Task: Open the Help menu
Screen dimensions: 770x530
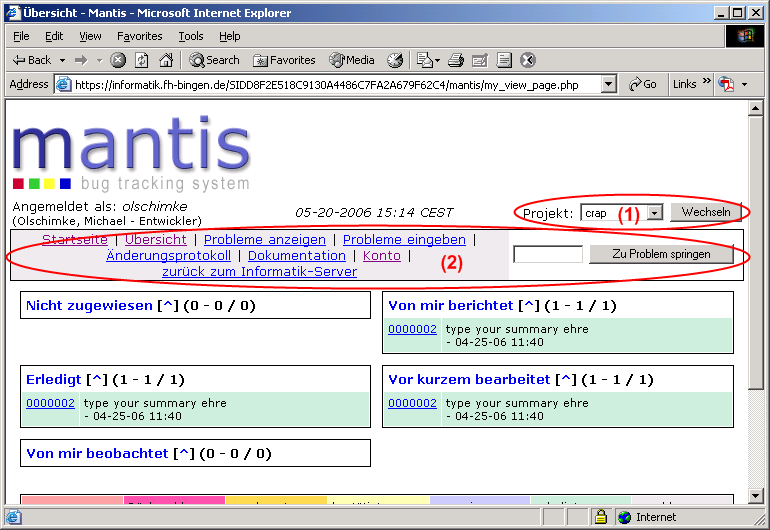Action: pos(229,36)
